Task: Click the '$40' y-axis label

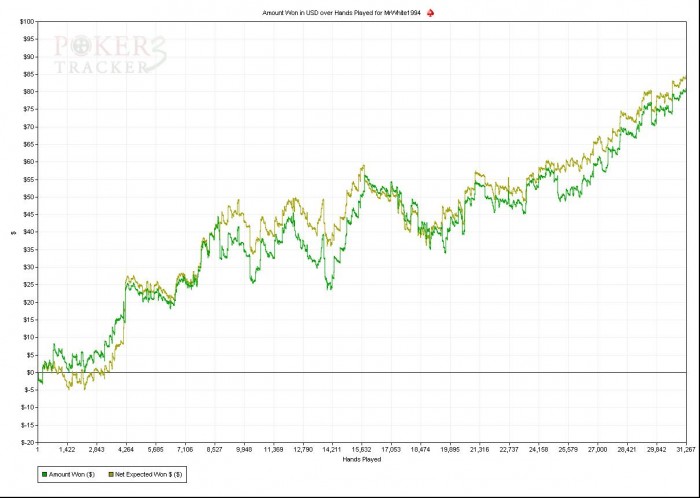Action: (x=28, y=232)
